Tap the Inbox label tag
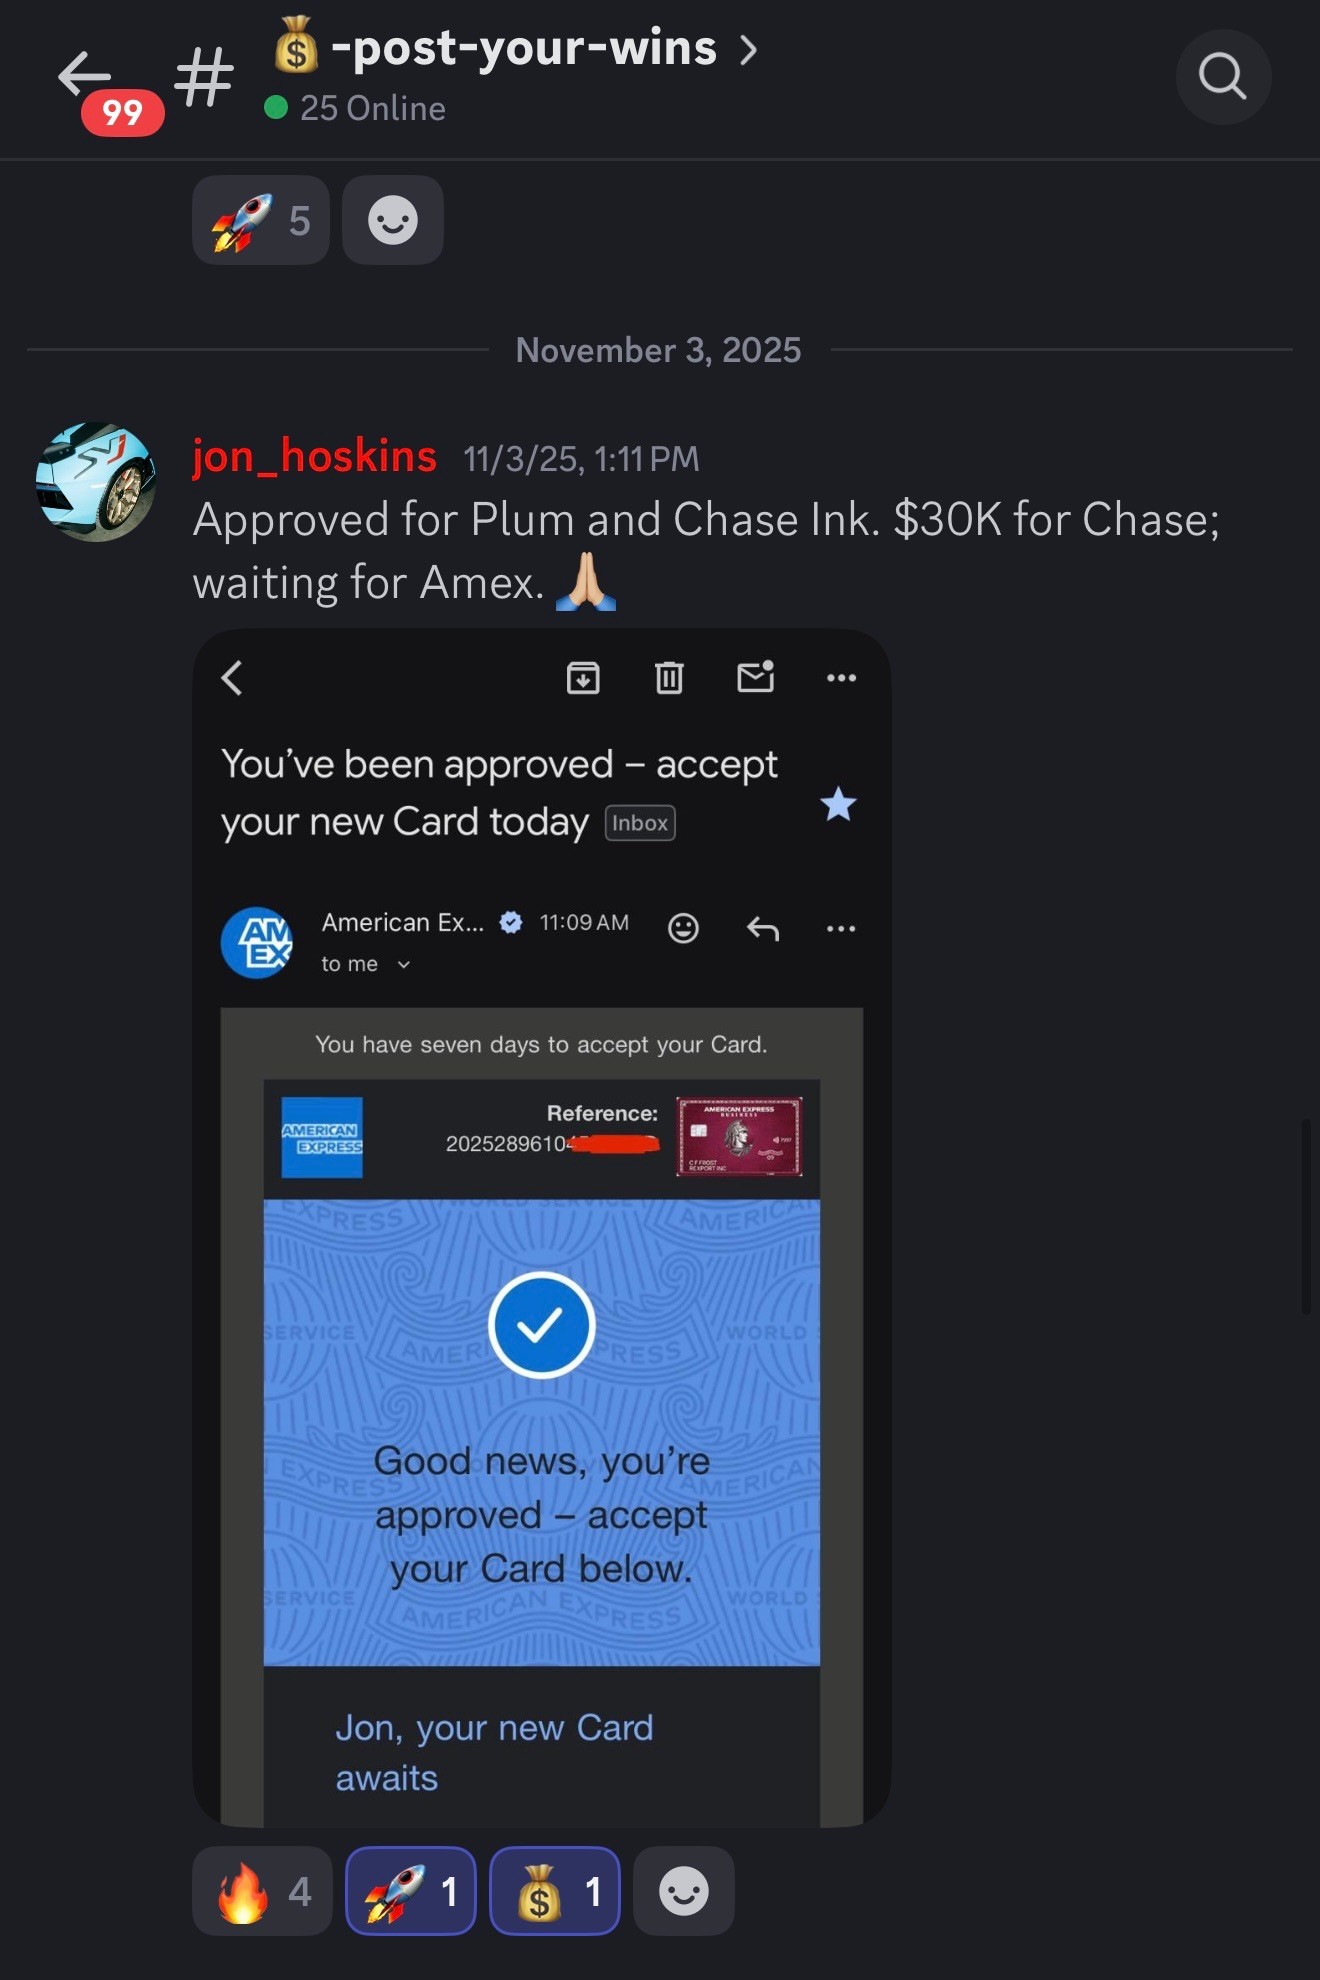The width and height of the screenshot is (1320, 1980). point(640,823)
